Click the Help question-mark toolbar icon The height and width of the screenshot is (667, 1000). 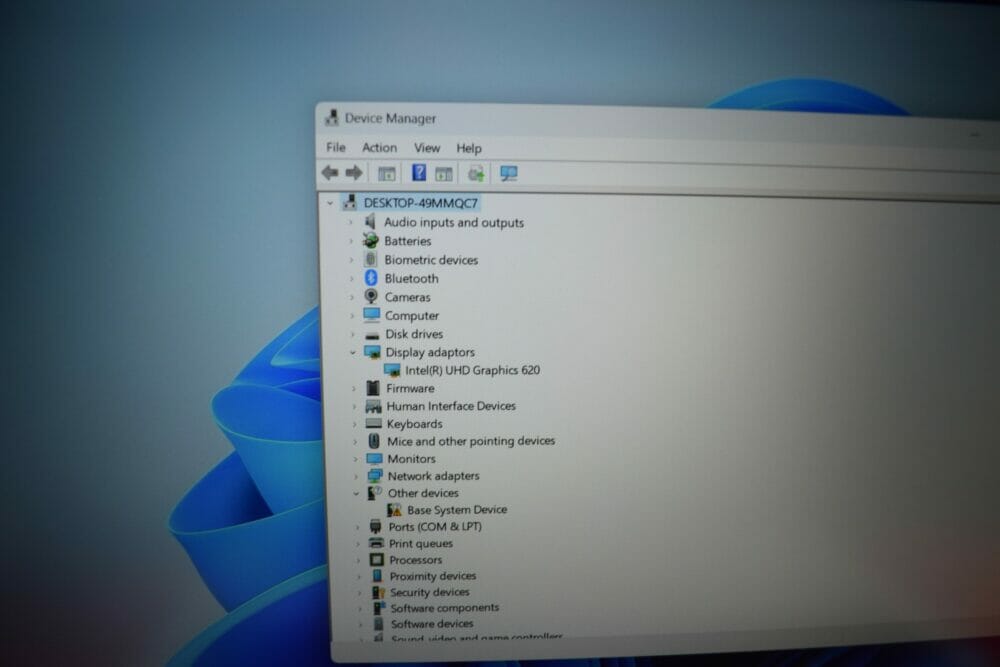click(419, 172)
